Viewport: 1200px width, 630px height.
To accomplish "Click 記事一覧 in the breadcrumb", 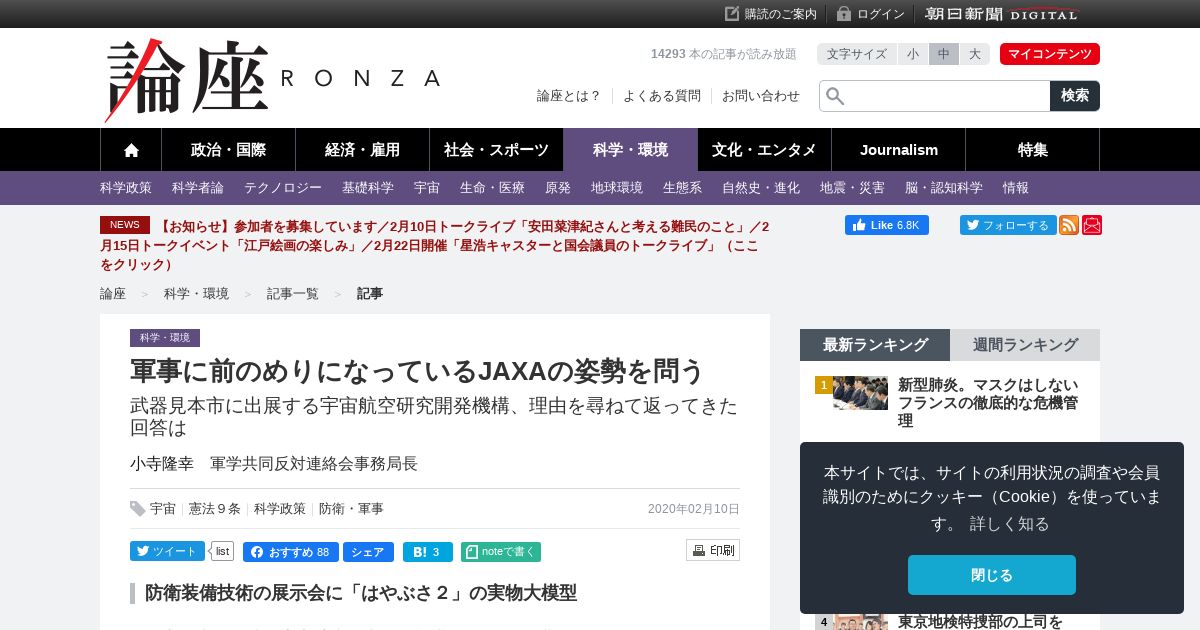I will (x=293, y=294).
